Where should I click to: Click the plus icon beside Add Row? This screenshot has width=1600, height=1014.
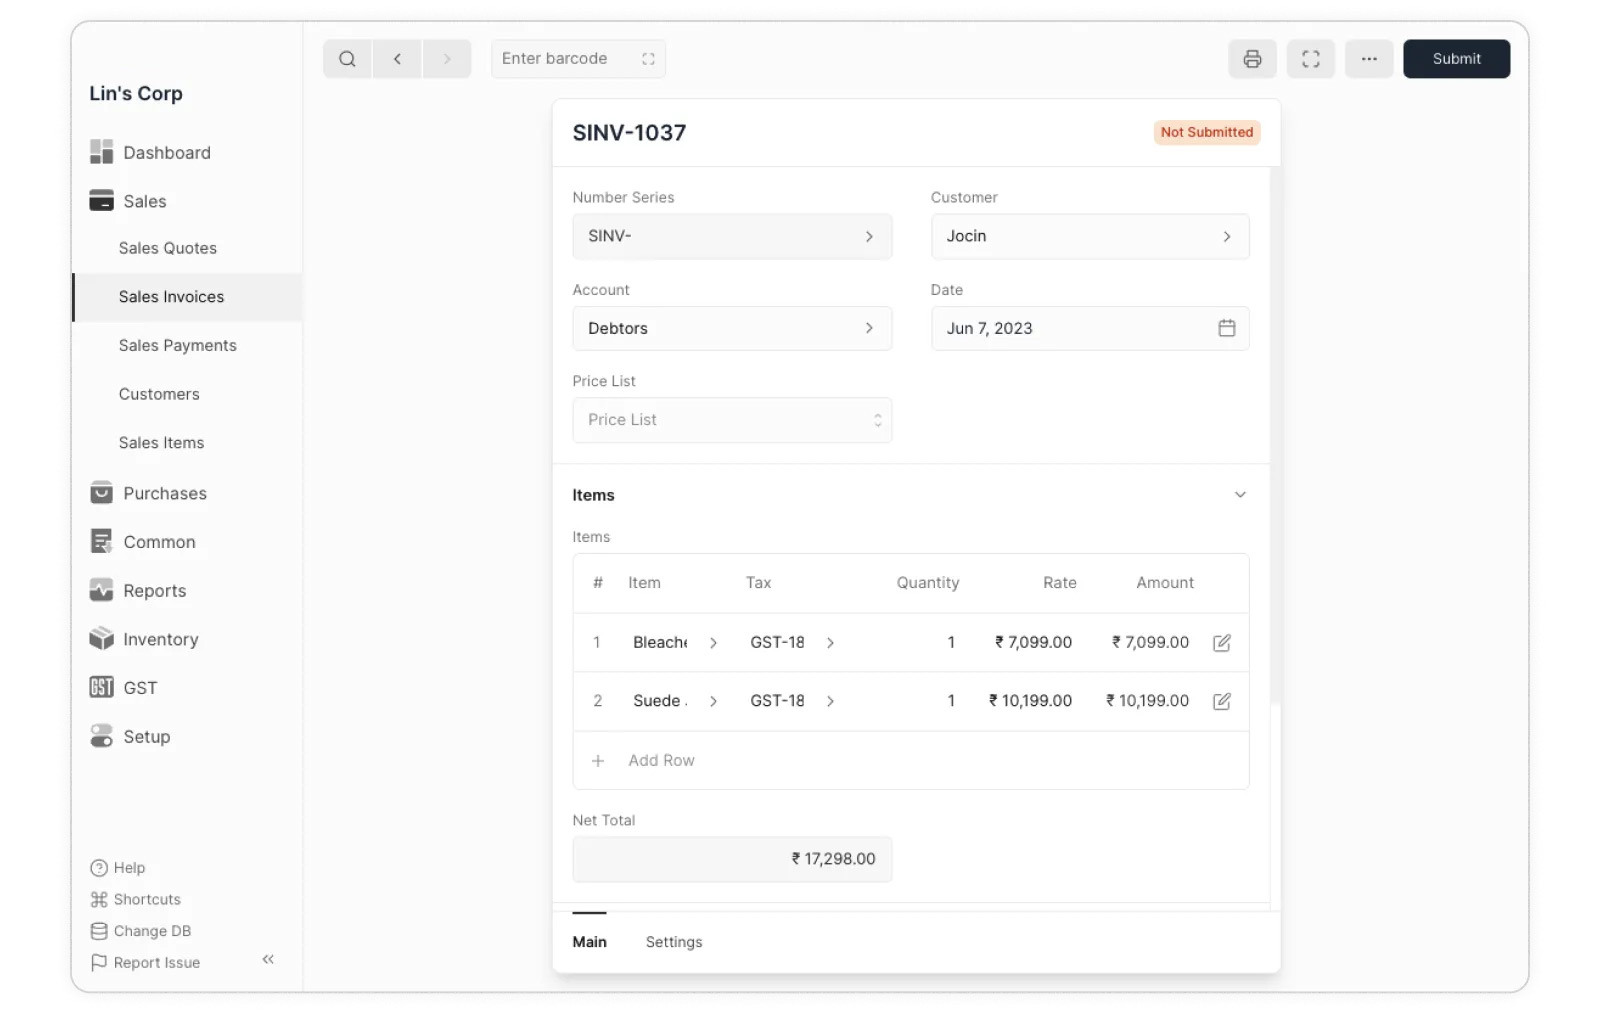pyautogui.click(x=598, y=761)
